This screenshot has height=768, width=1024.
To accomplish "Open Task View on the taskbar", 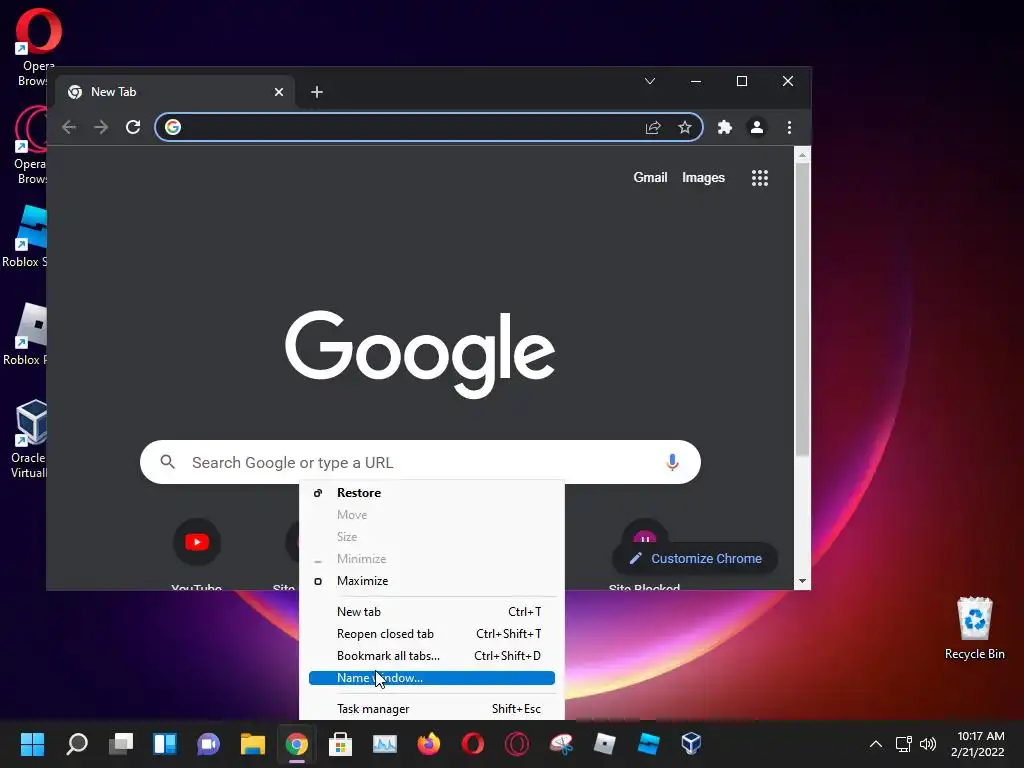I will click(x=121, y=744).
